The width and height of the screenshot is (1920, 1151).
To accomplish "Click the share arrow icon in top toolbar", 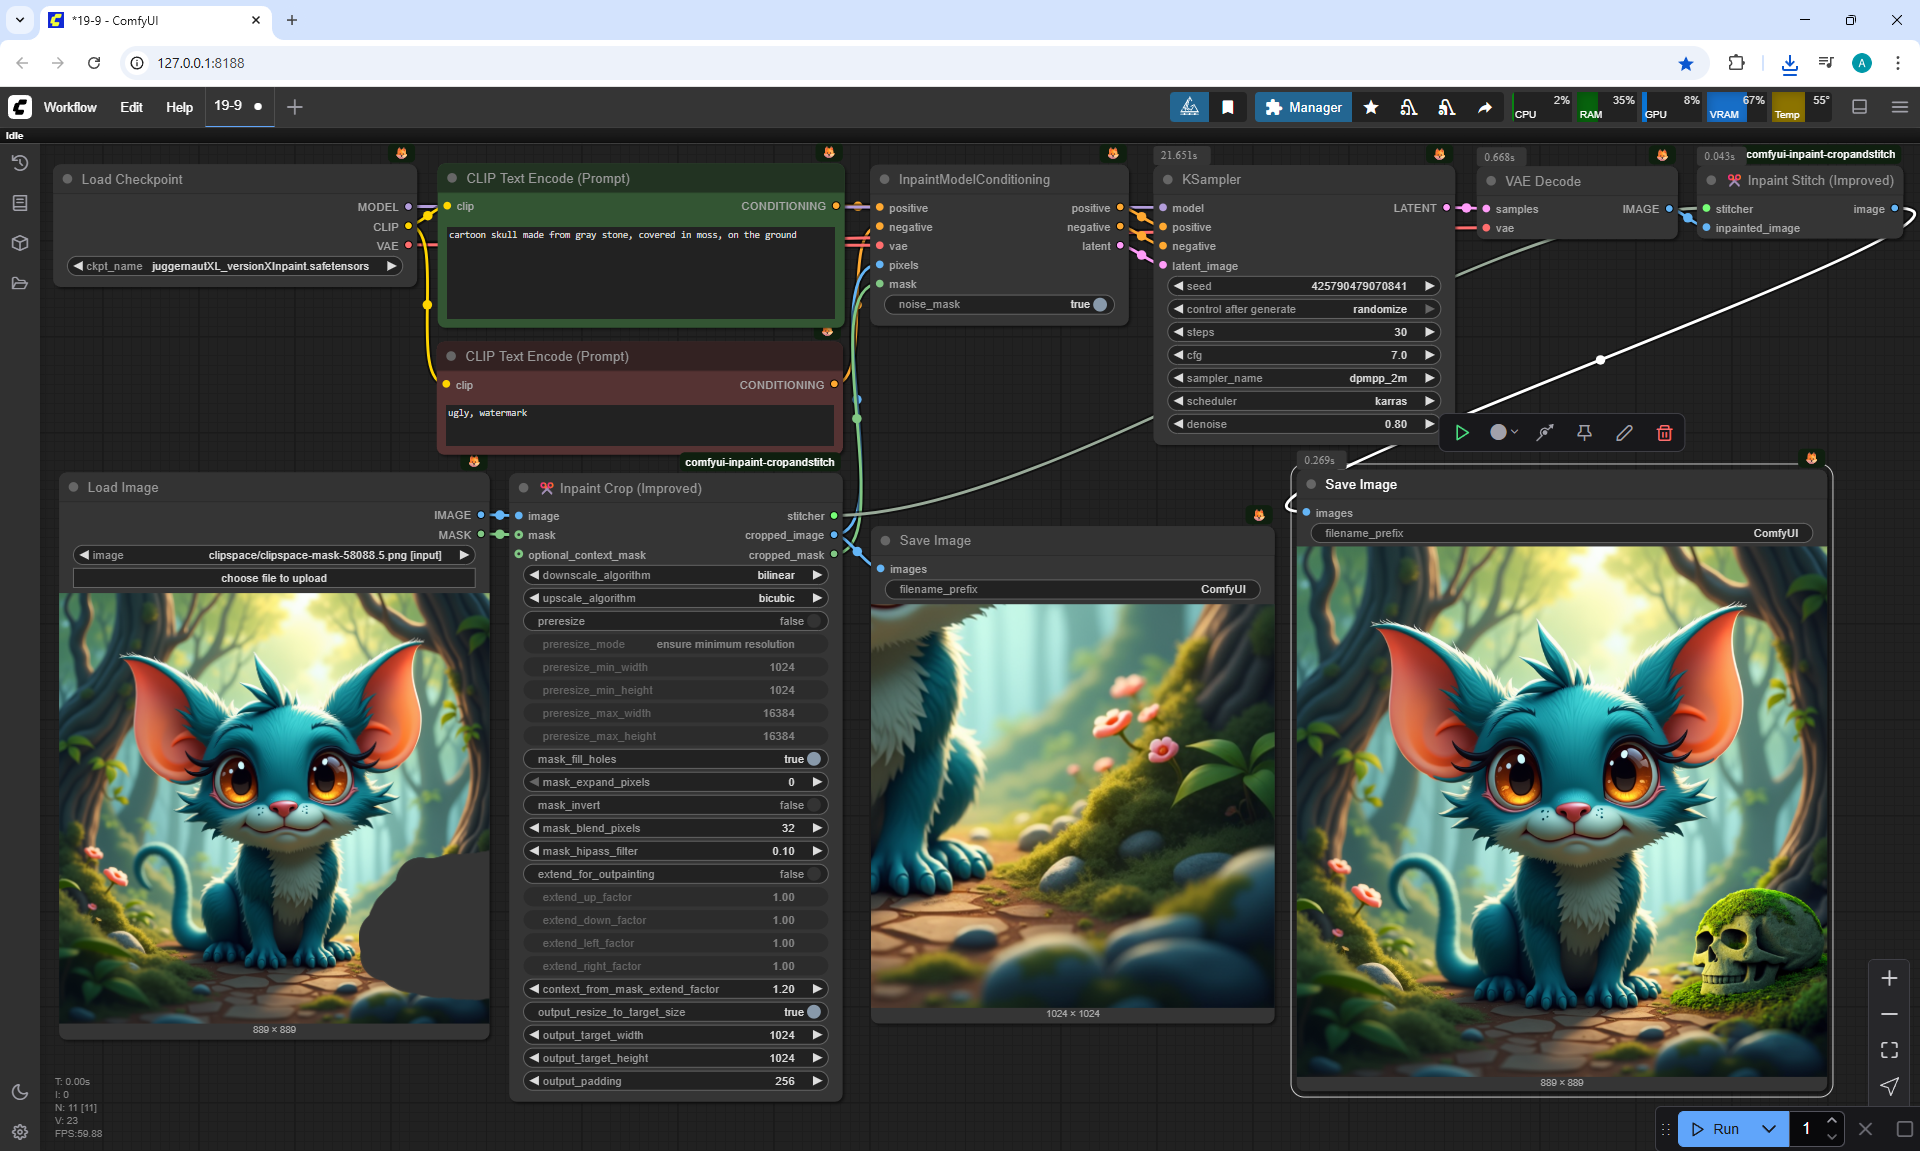I will click(1485, 107).
